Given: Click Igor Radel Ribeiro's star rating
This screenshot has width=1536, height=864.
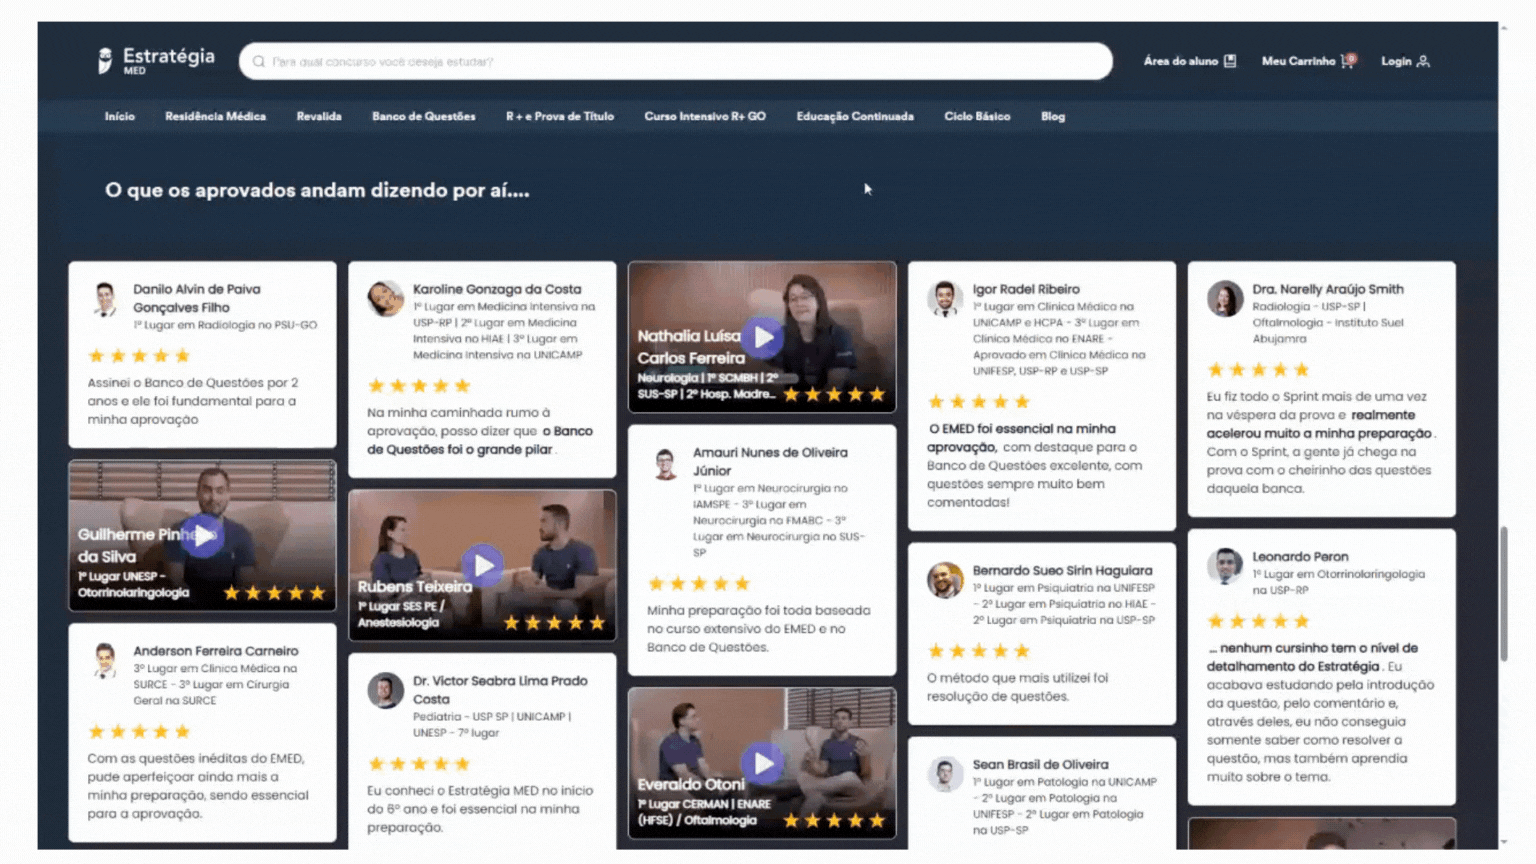Looking at the screenshot, I should [x=979, y=402].
